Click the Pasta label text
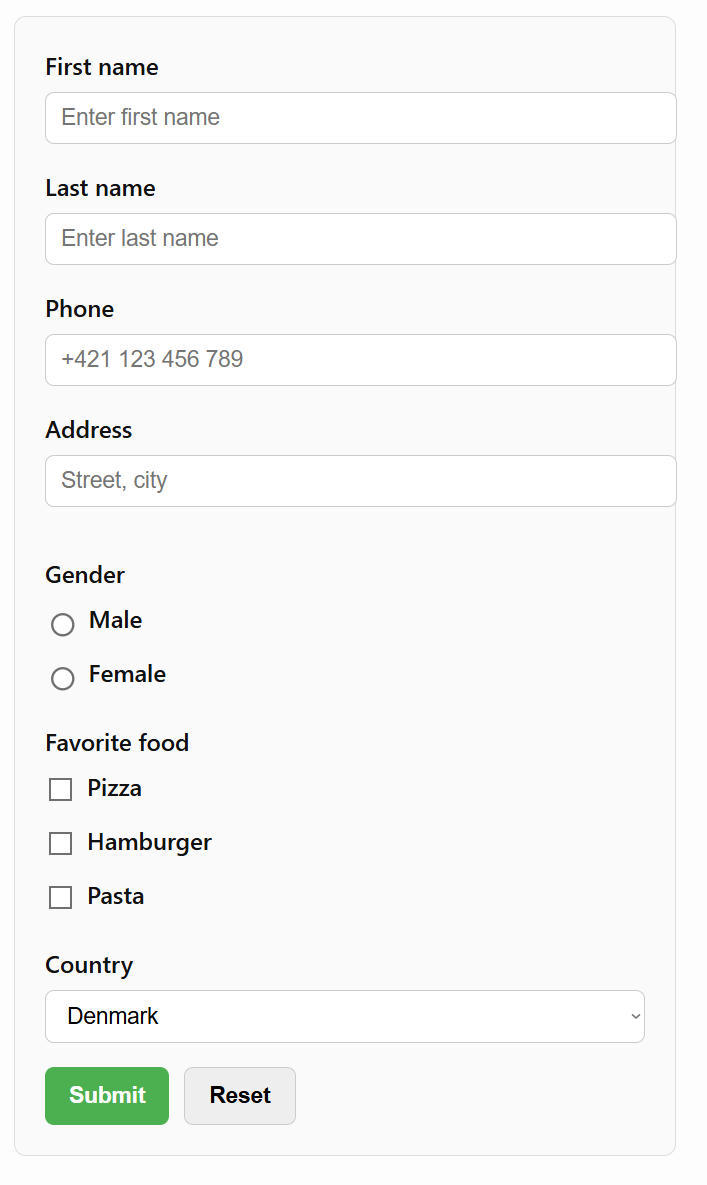 [117, 897]
